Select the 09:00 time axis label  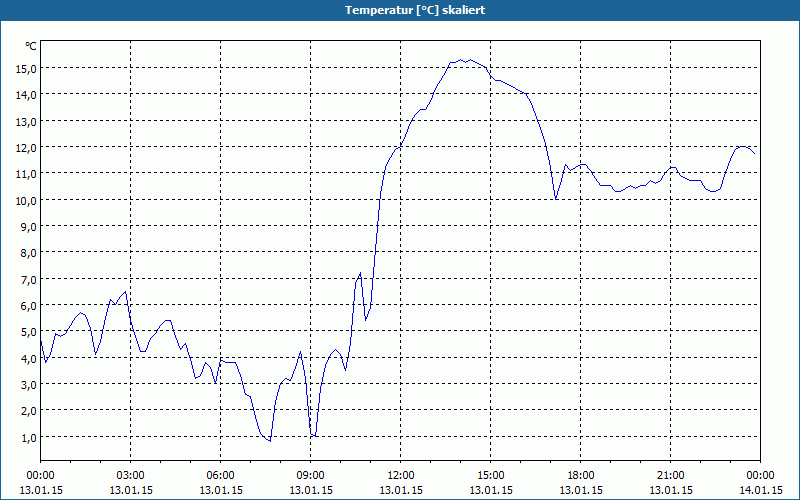click(311, 476)
